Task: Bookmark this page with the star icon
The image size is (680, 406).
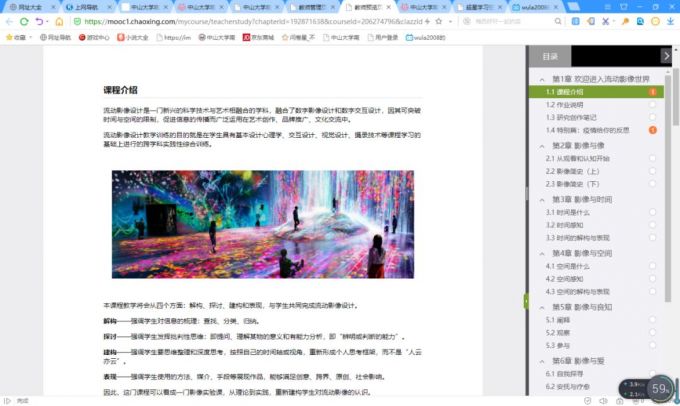Action: 439,21
